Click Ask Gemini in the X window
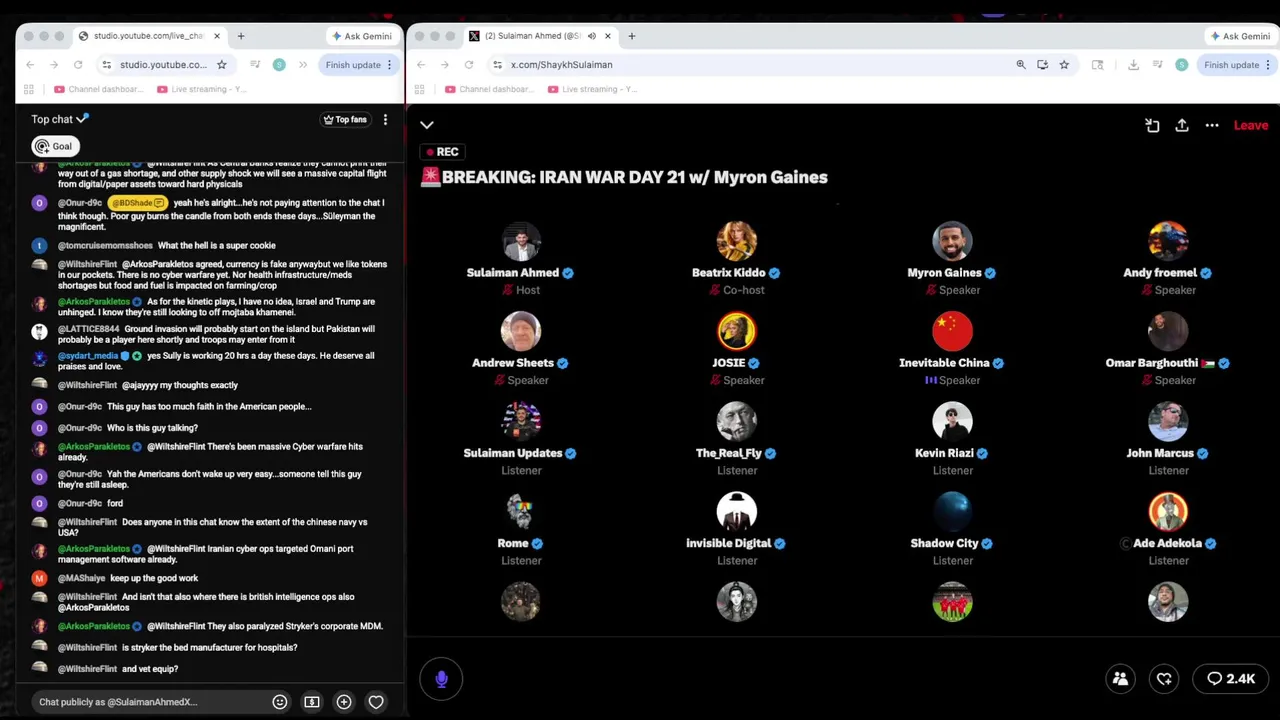The height and width of the screenshot is (720, 1280). (x=1240, y=36)
